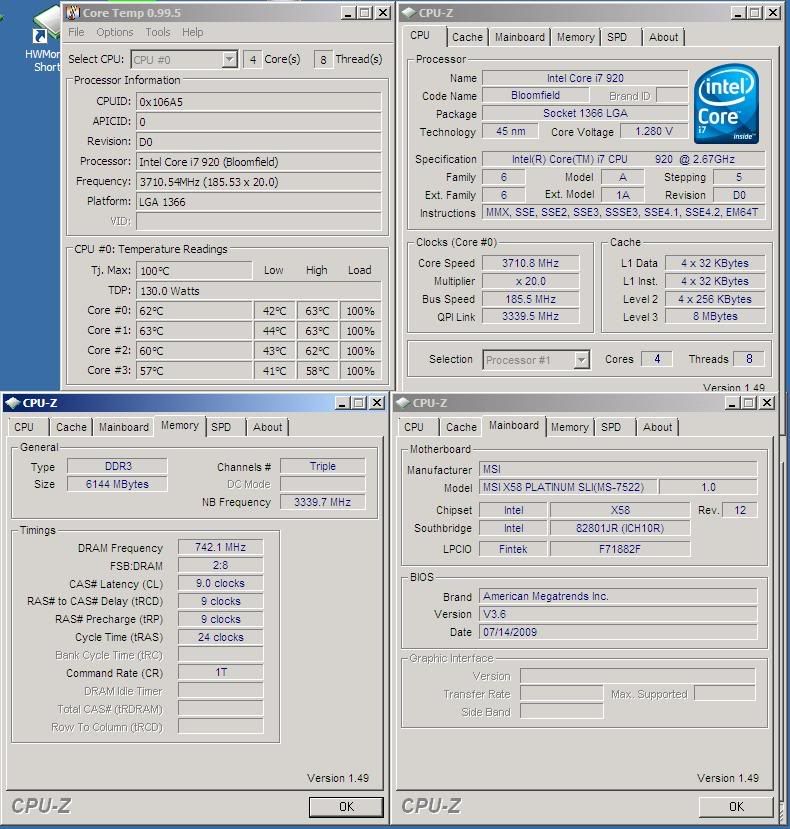Screen dimensions: 790x829
Task: Open Memory tab in the Mainboard CPU-Z window
Action: click(x=569, y=427)
